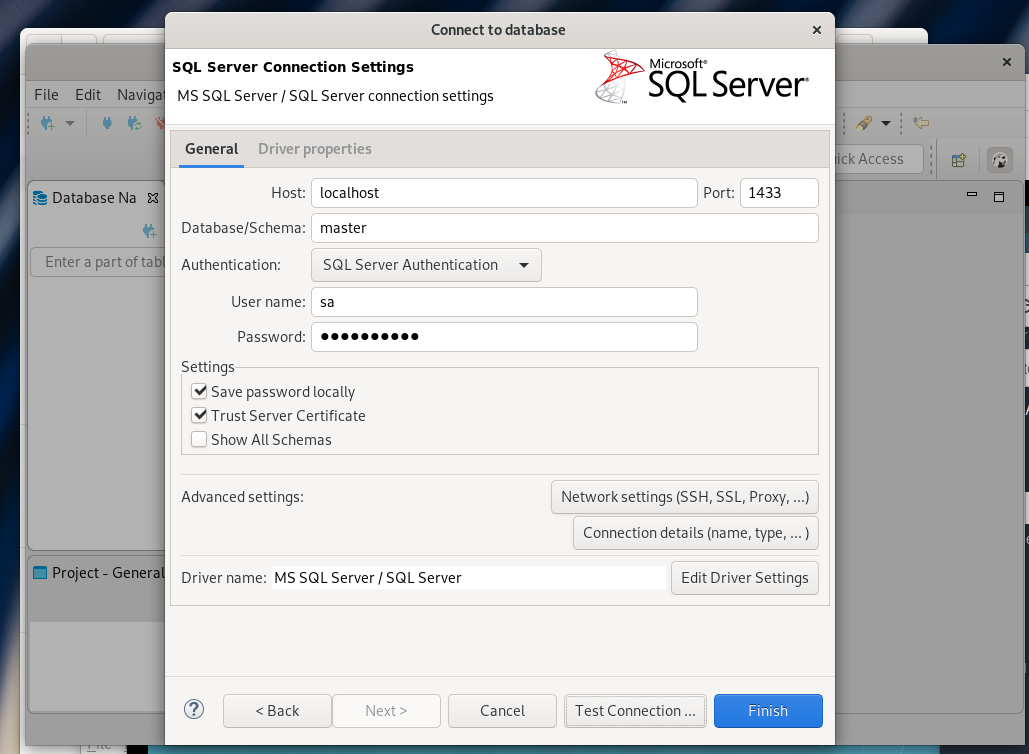Maximize the editor area using the maximize icon
This screenshot has width=1029, height=754.
[999, 197]
